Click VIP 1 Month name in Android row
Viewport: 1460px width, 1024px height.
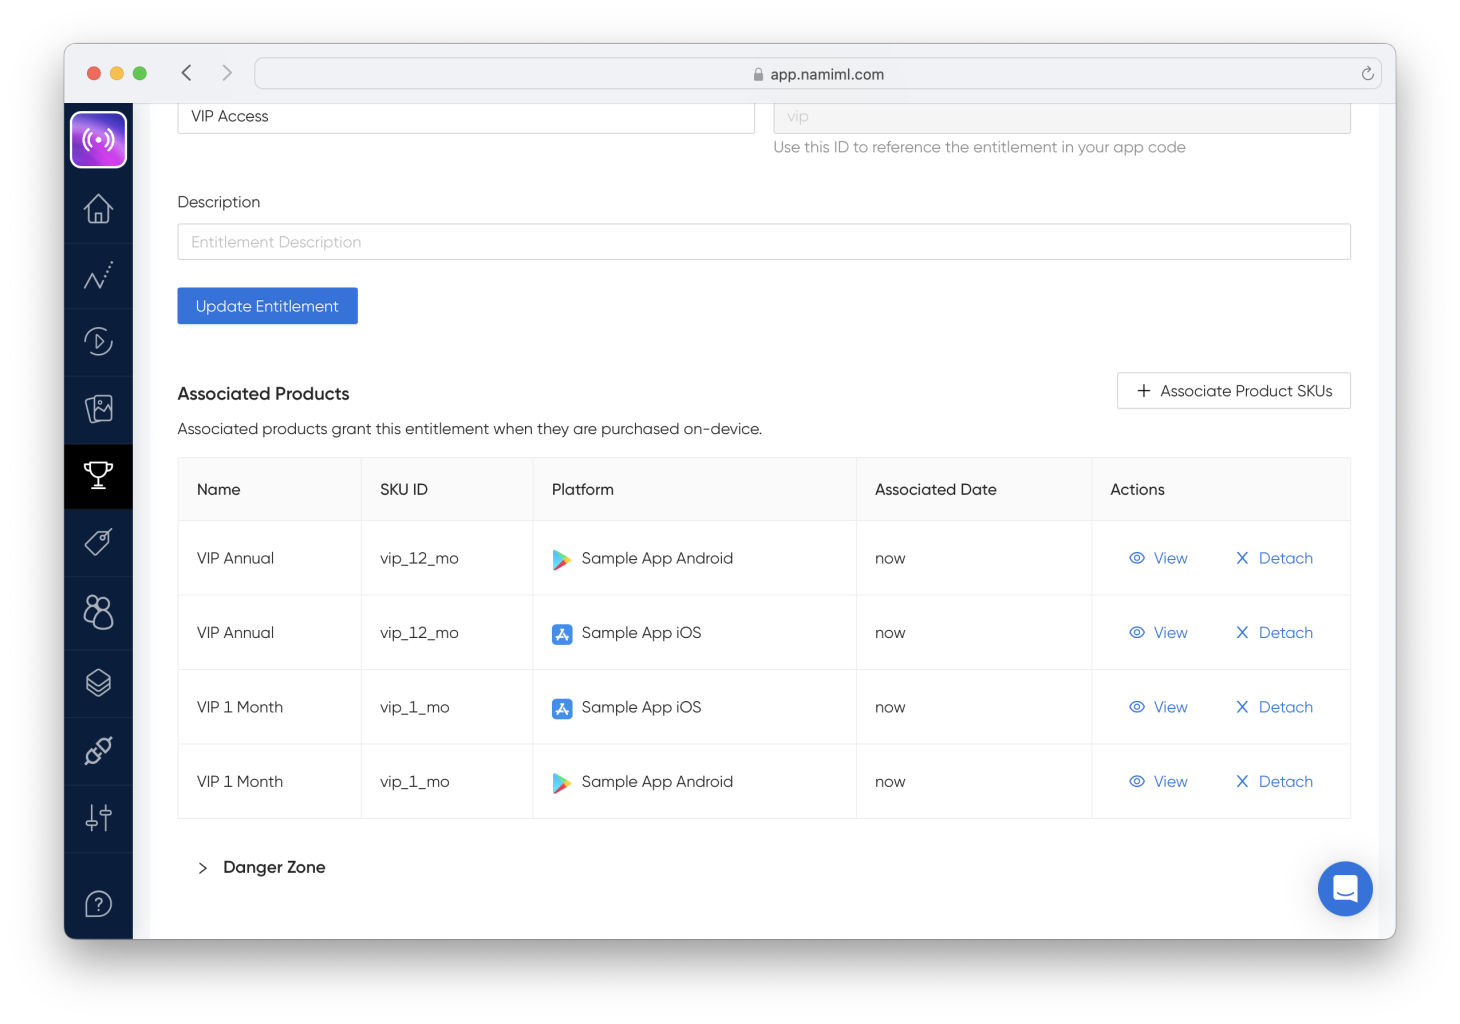240,781
